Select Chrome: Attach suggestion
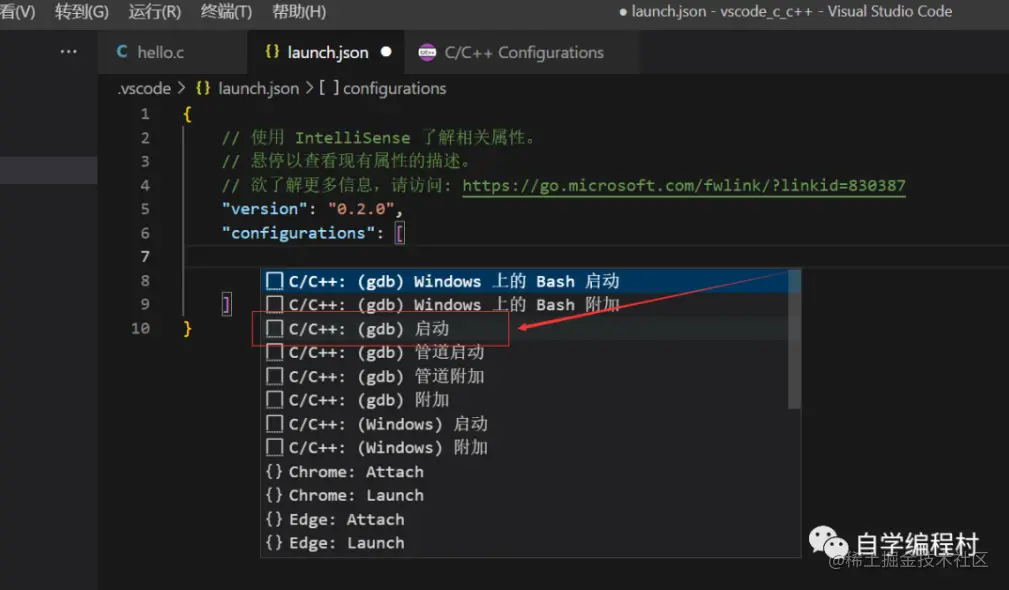The width and height of the screenshot is (1009, 590). [x=524, y=472]
